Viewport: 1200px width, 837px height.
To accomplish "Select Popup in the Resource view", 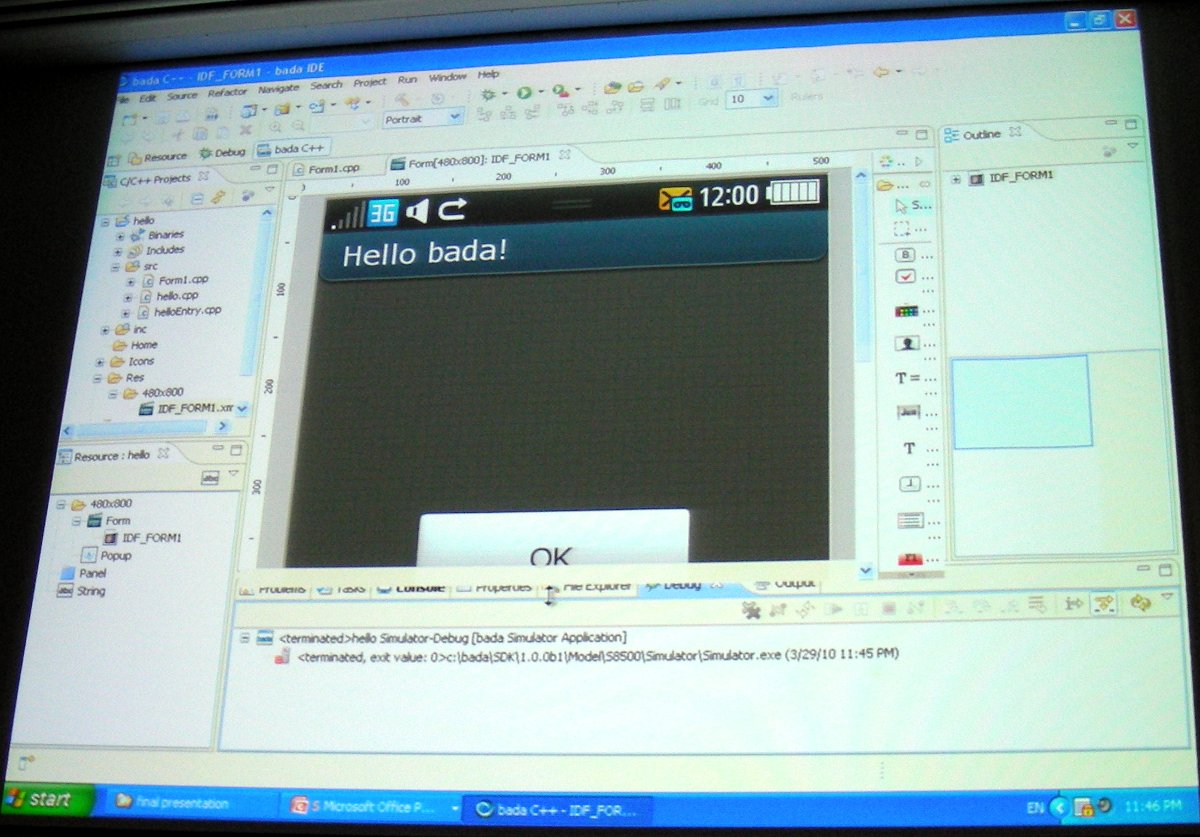I will tap(108, 556).
